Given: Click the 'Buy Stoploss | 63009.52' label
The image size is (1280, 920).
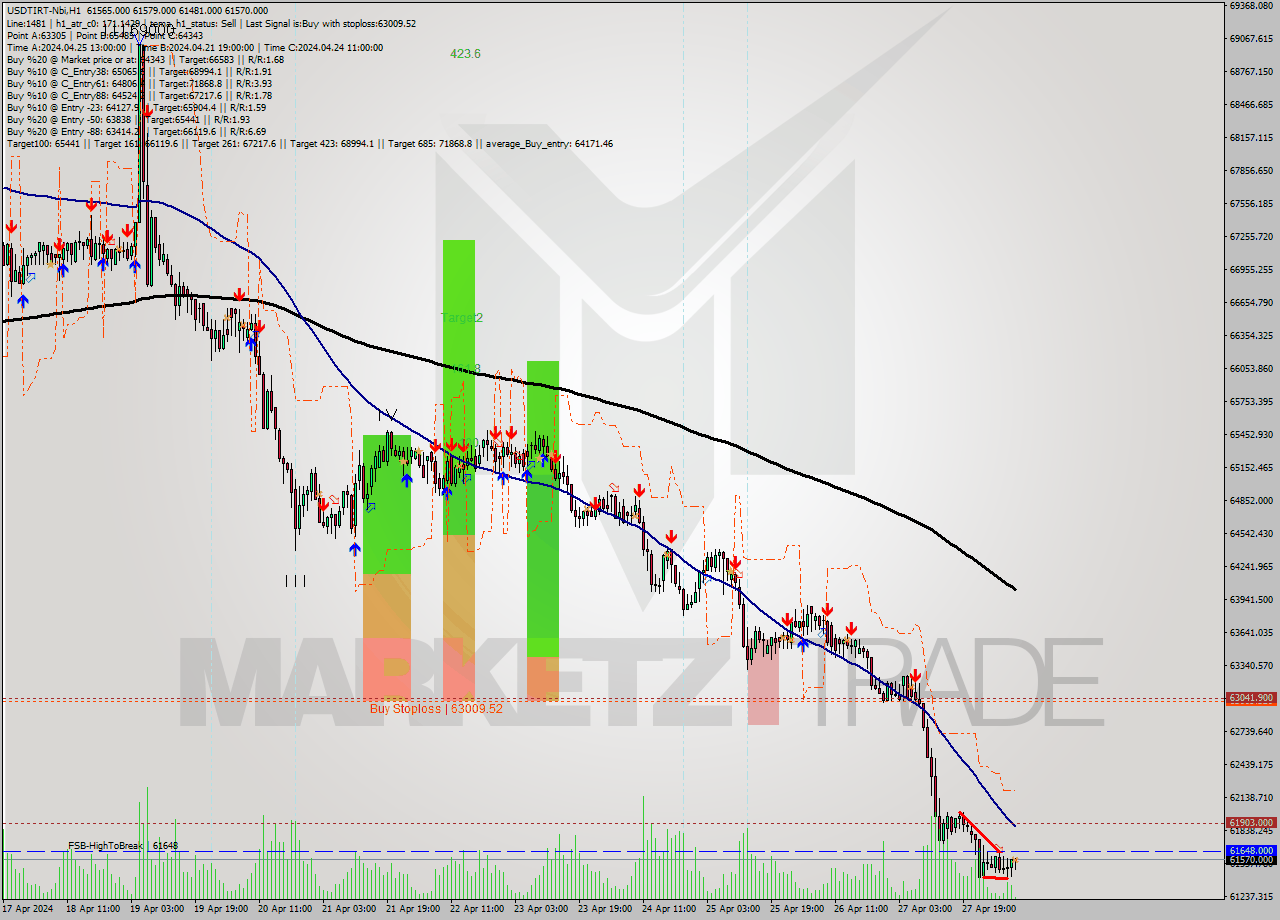Looking at the screenshot, I should (x=436, y=708).
